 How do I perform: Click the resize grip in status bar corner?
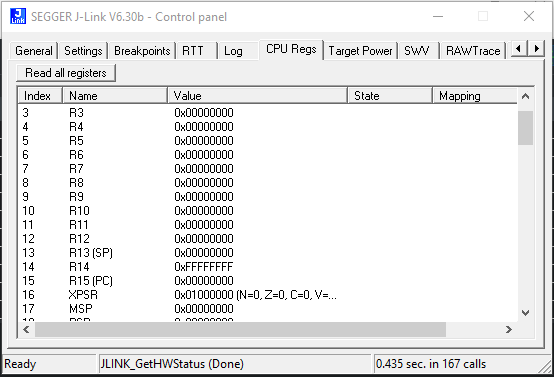(545, 367)
